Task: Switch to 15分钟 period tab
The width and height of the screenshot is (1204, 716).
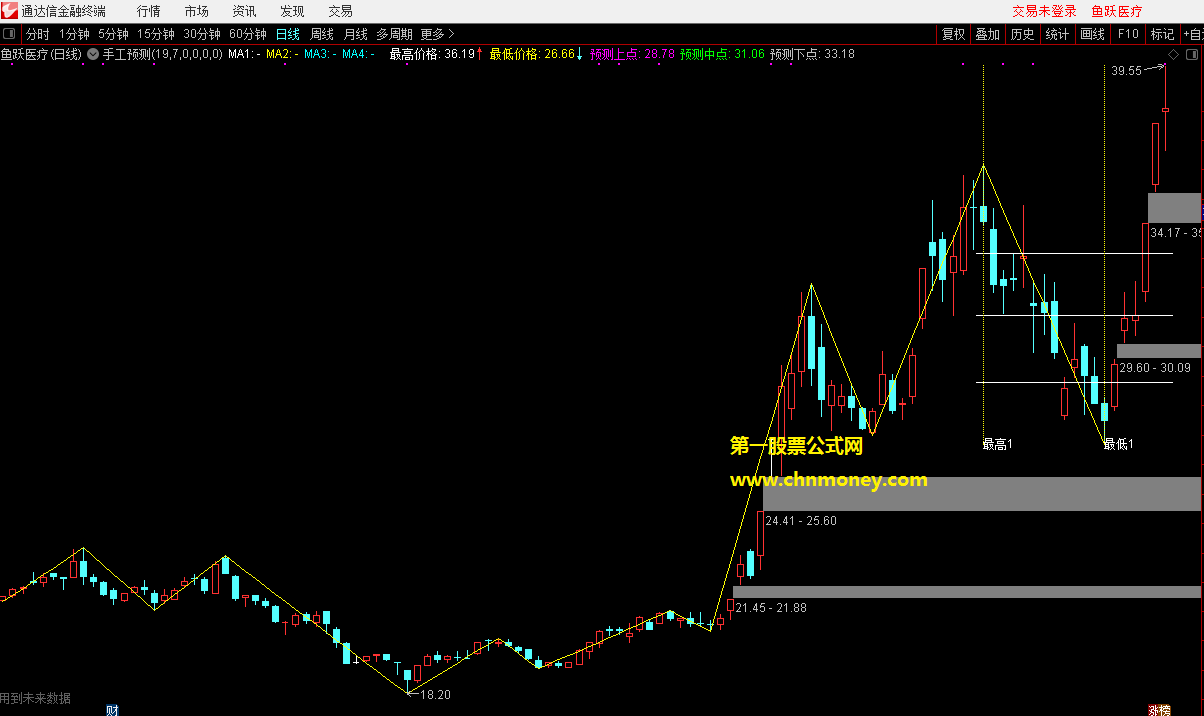Action: tap(155, 34)
